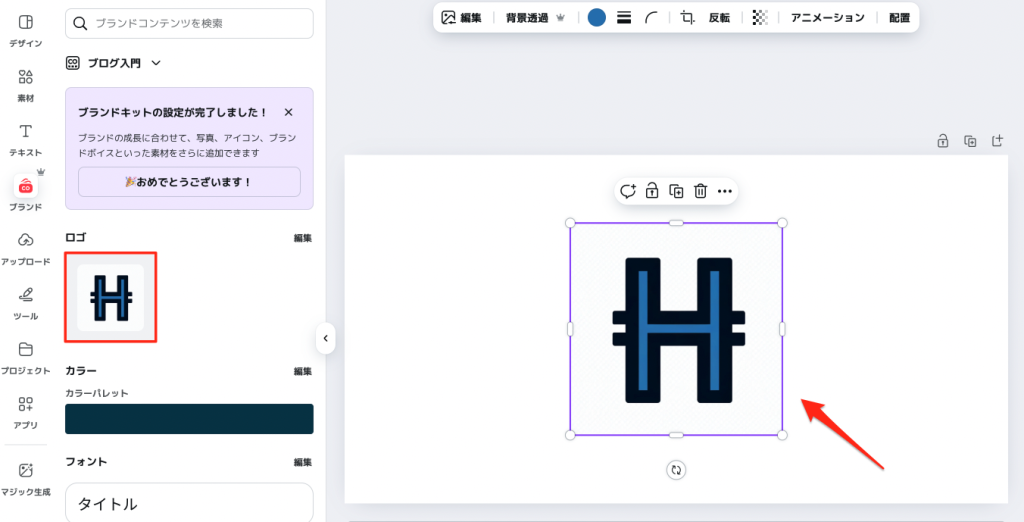Select the dark teal color palette swatch
1024x522 pixels.
pos(189,419)
